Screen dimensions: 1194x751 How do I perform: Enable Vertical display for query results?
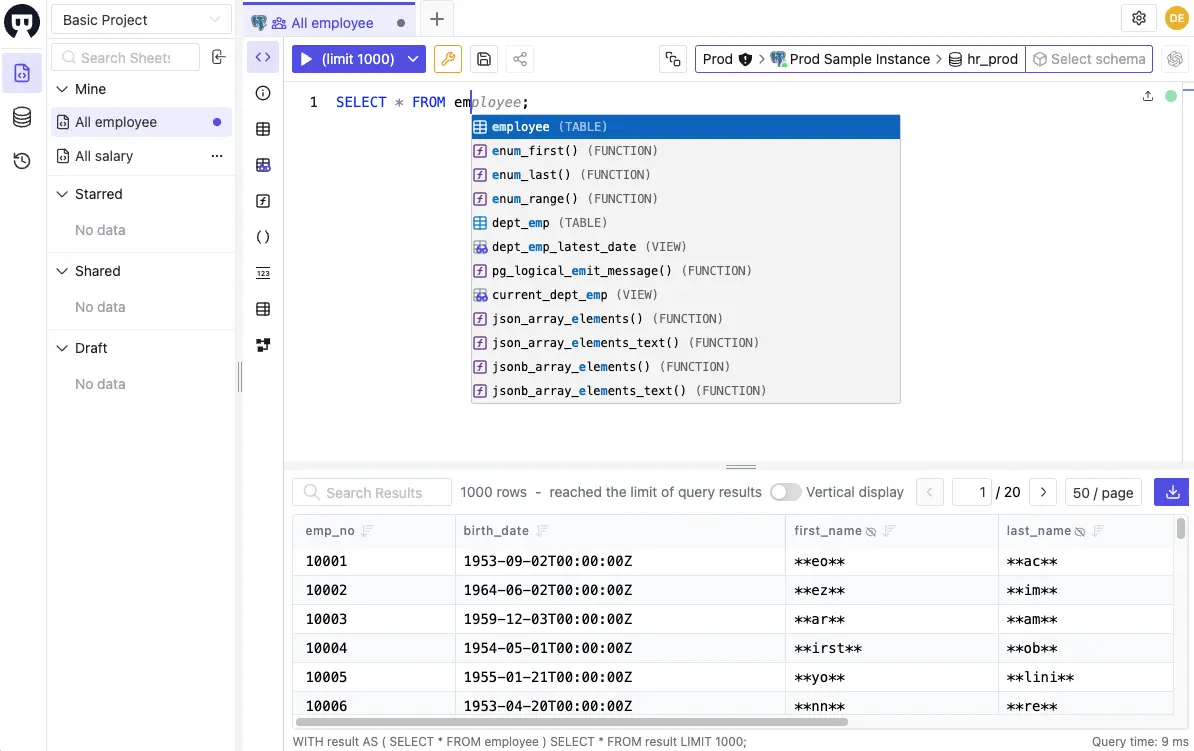[786, 492]
